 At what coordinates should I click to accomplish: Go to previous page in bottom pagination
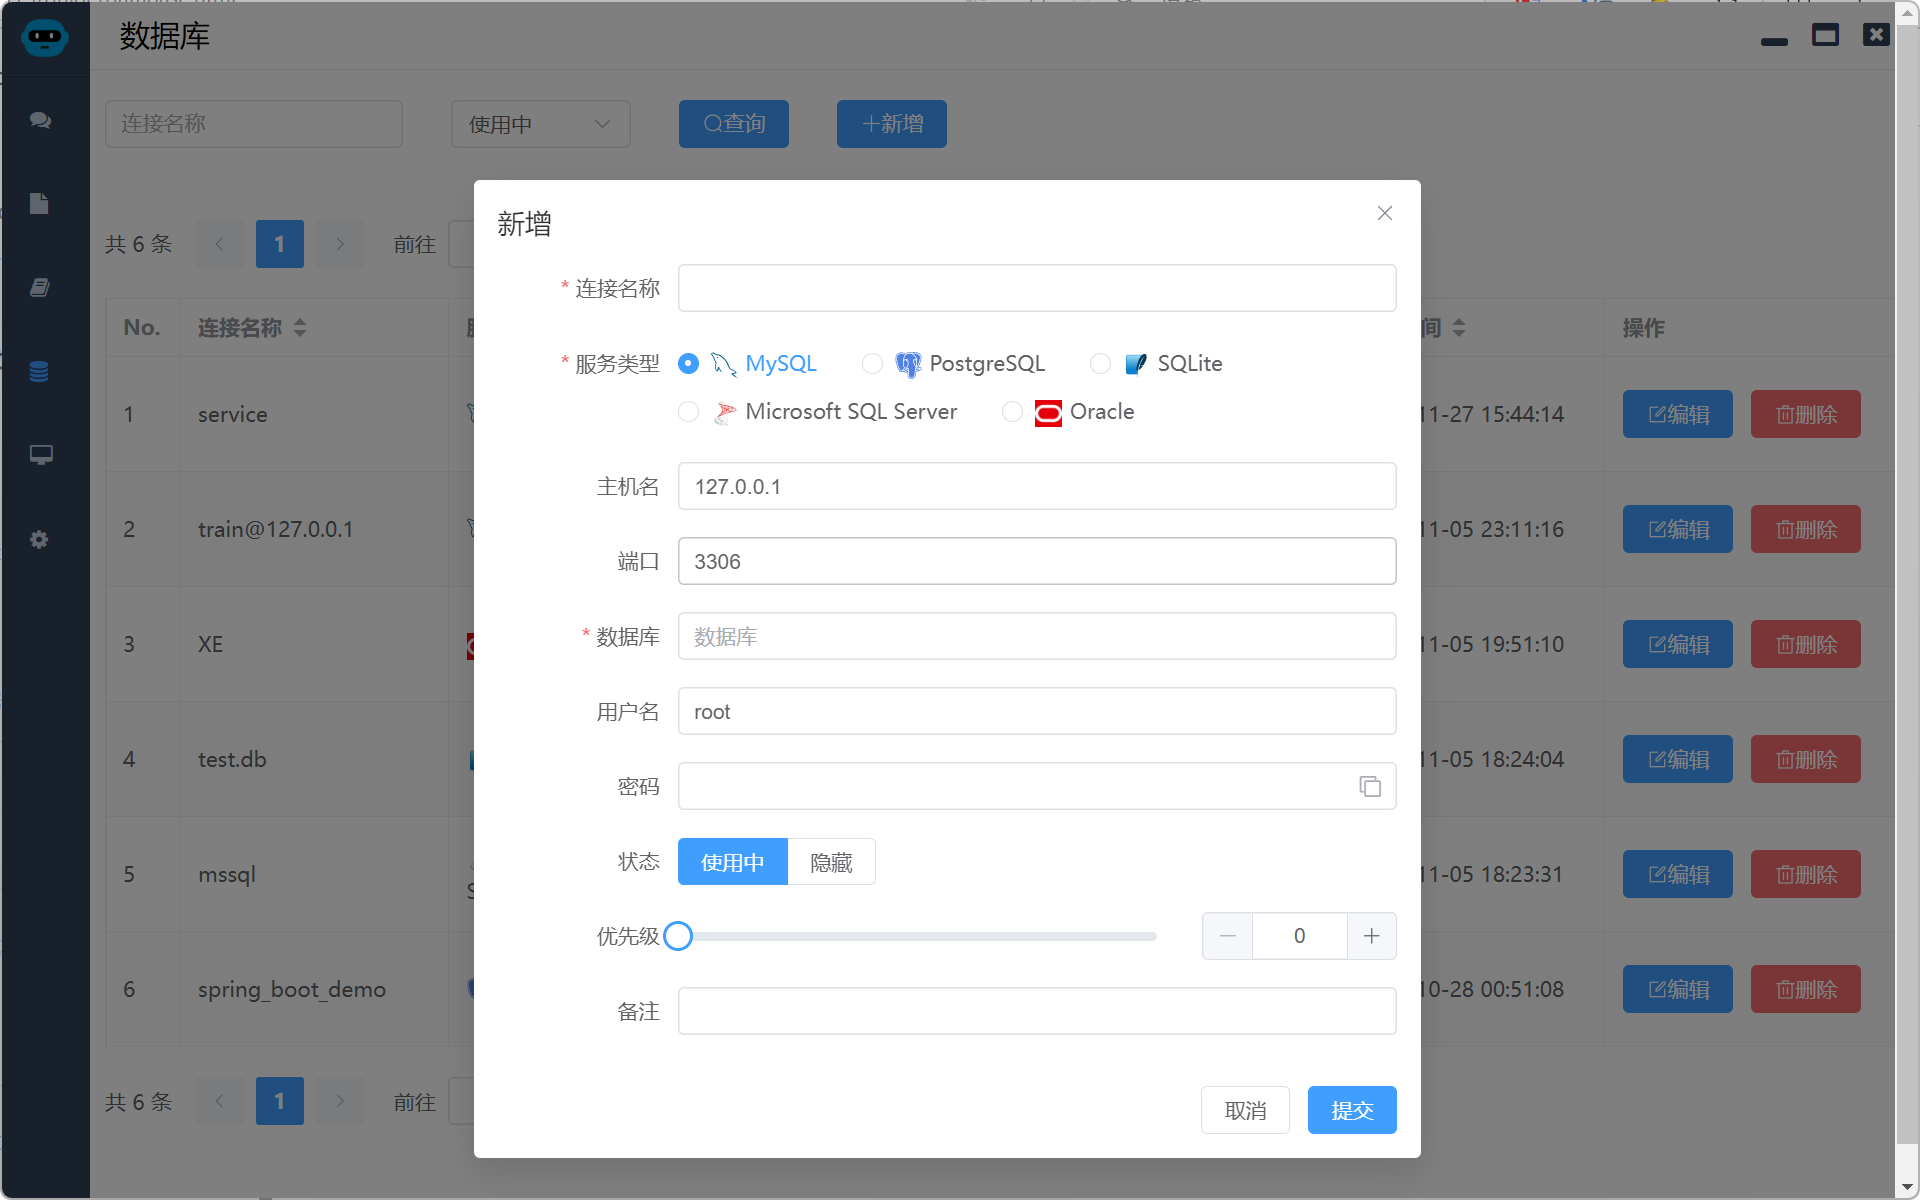tap(220, 1101)
